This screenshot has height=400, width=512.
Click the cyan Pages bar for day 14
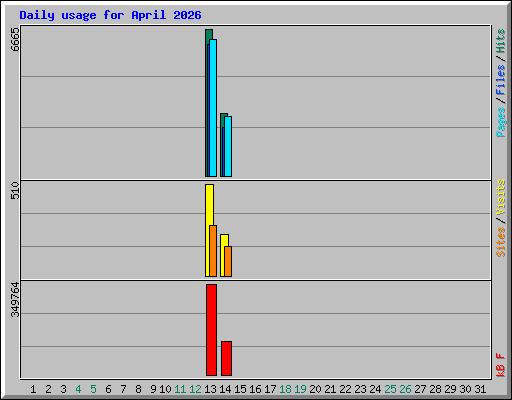[x=228, y=146]
